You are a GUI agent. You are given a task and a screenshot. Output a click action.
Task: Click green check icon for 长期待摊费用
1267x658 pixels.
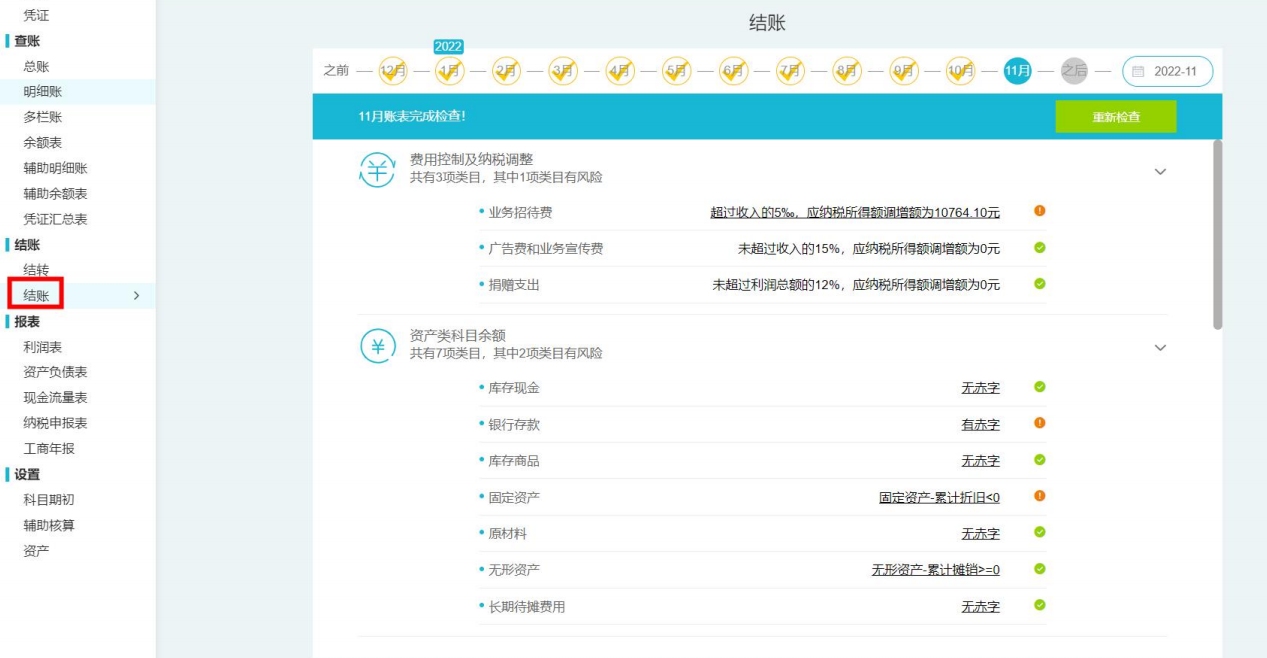coord(1040,605)
